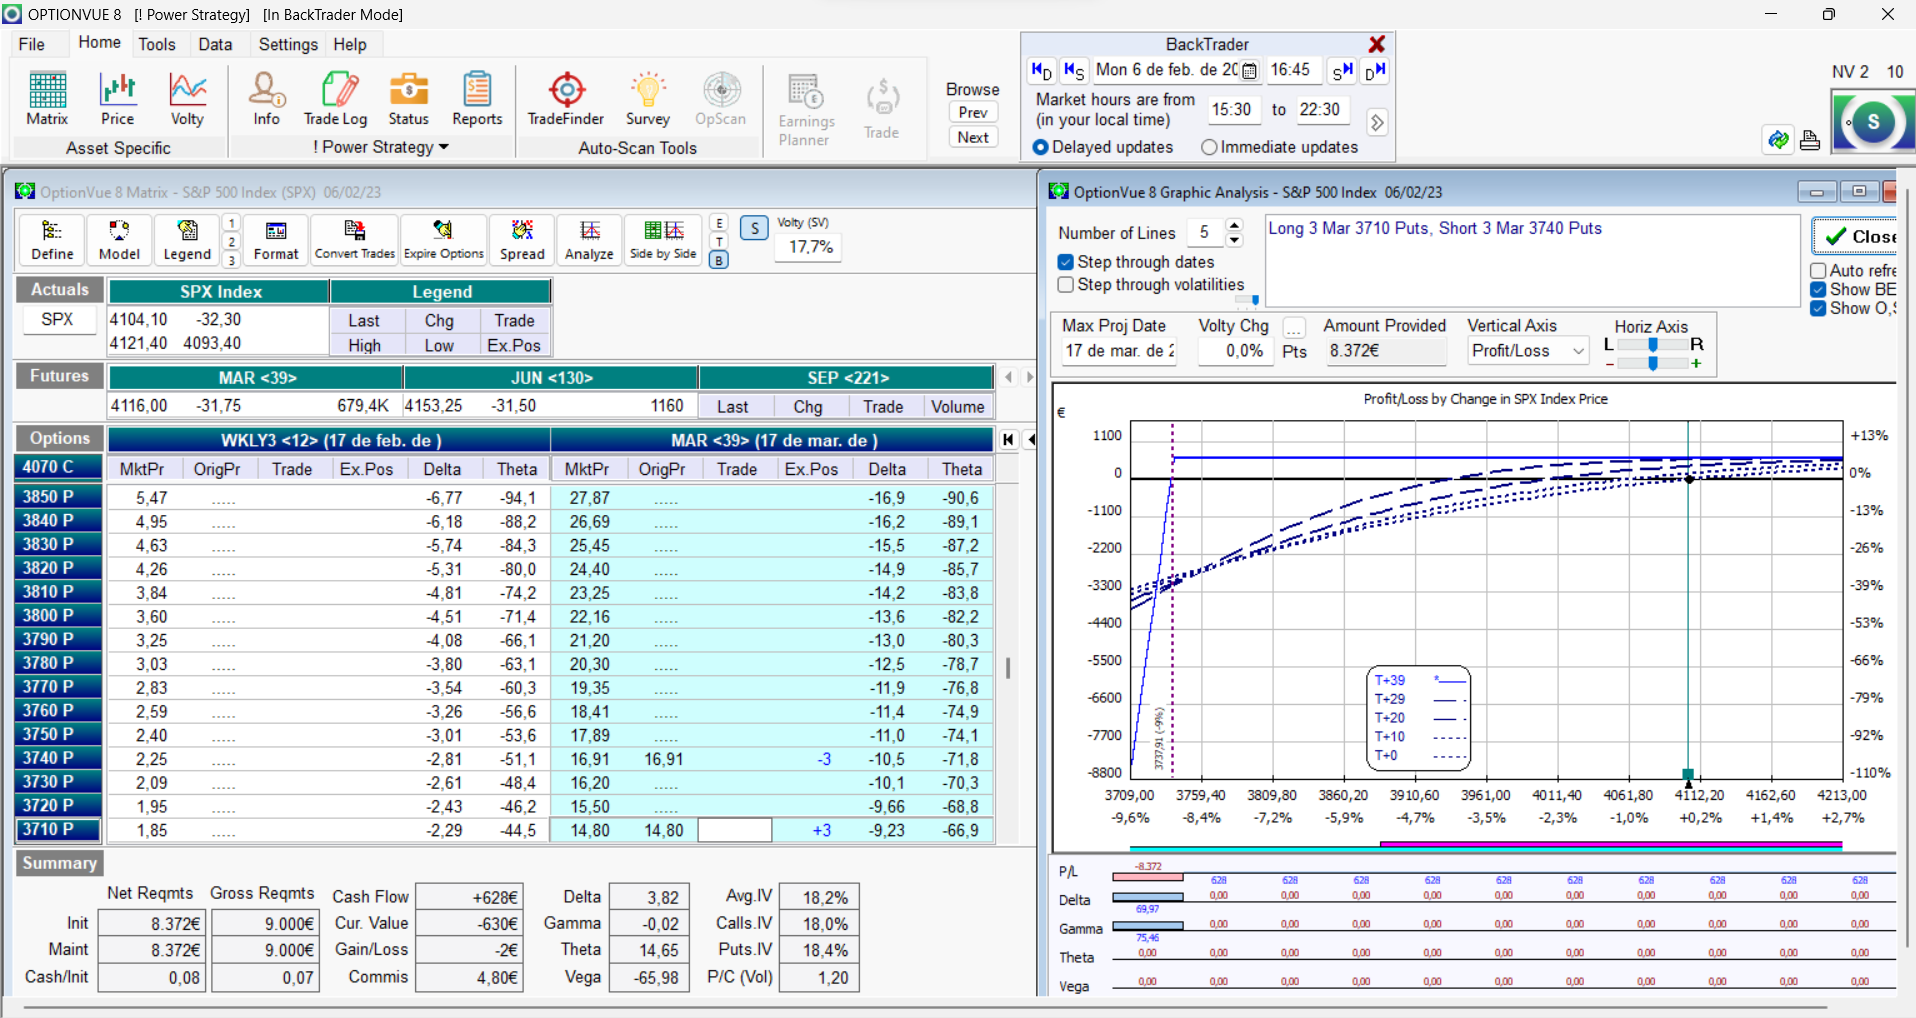Open the File menu

coord(32,44)
